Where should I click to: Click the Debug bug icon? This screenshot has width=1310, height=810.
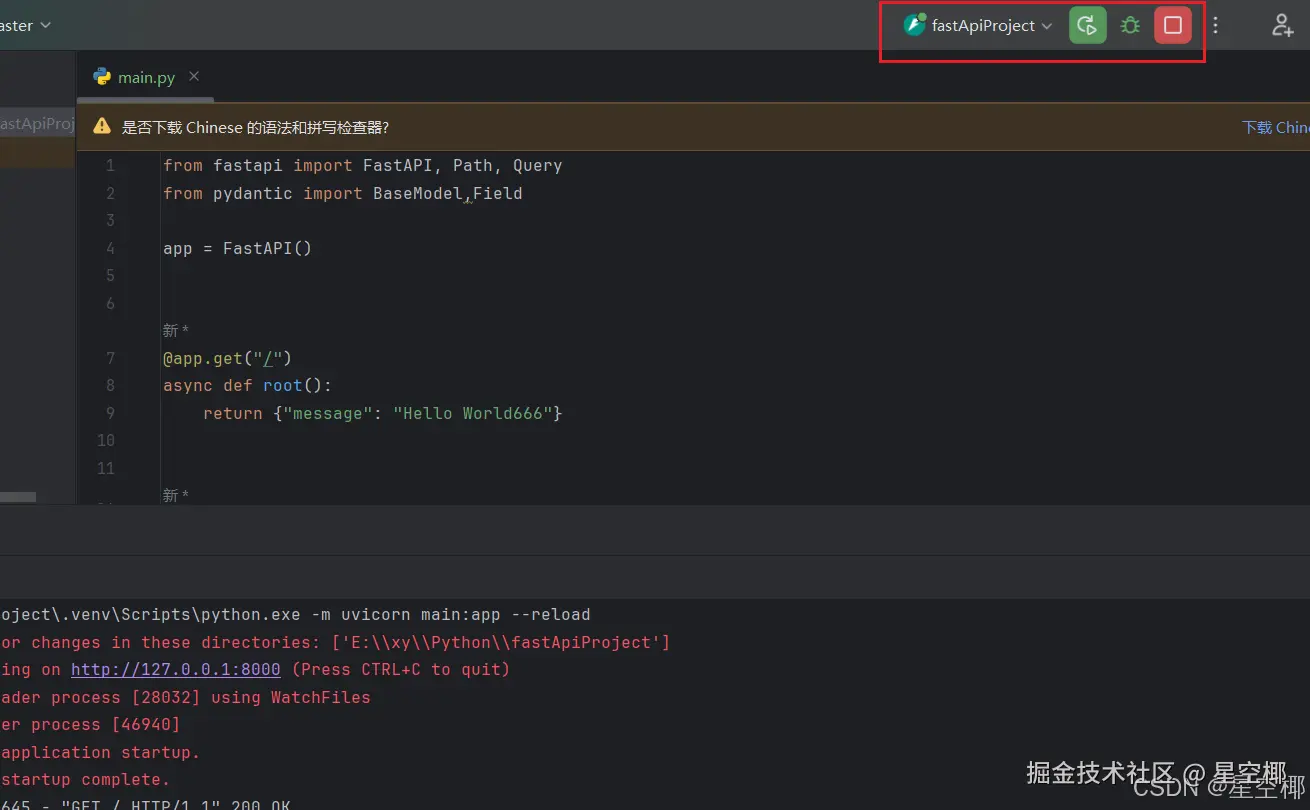[1130, 26]
